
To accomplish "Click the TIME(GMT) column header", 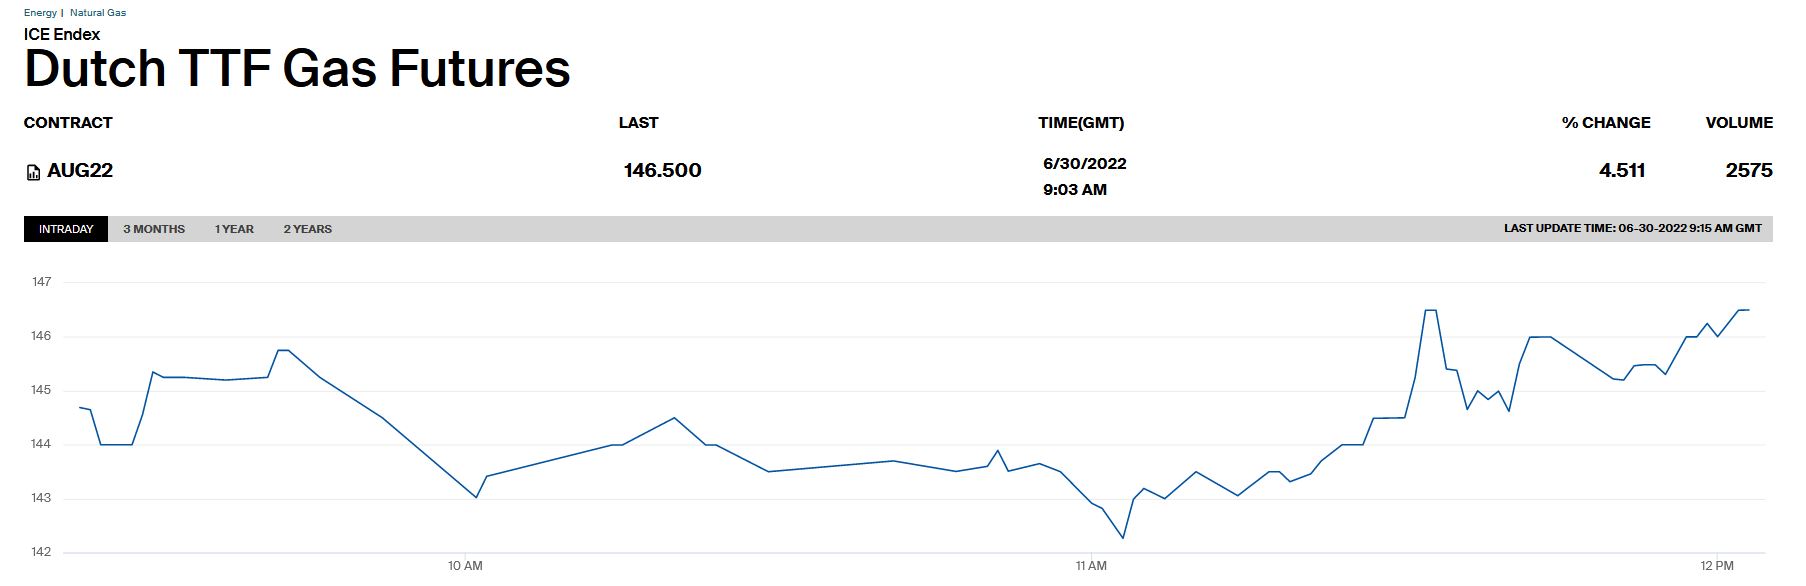I will (x=1081, y=123).
